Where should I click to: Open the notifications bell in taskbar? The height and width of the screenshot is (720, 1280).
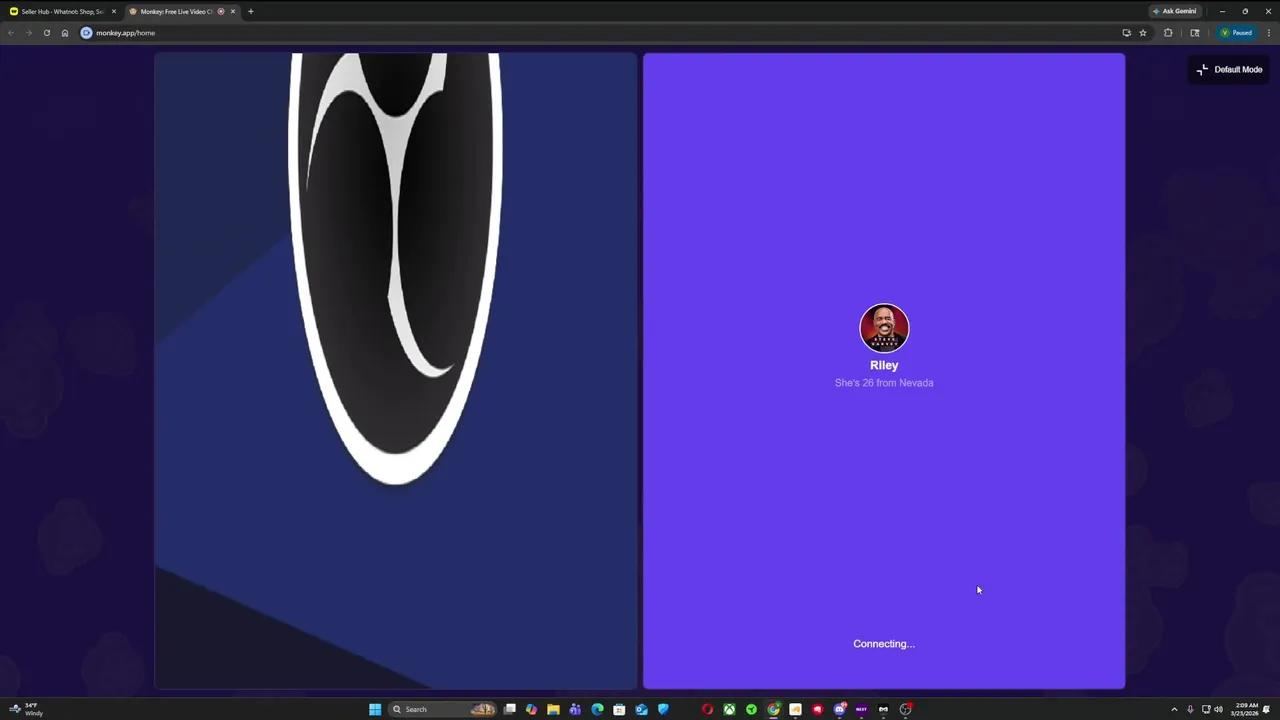point(1266,709)
